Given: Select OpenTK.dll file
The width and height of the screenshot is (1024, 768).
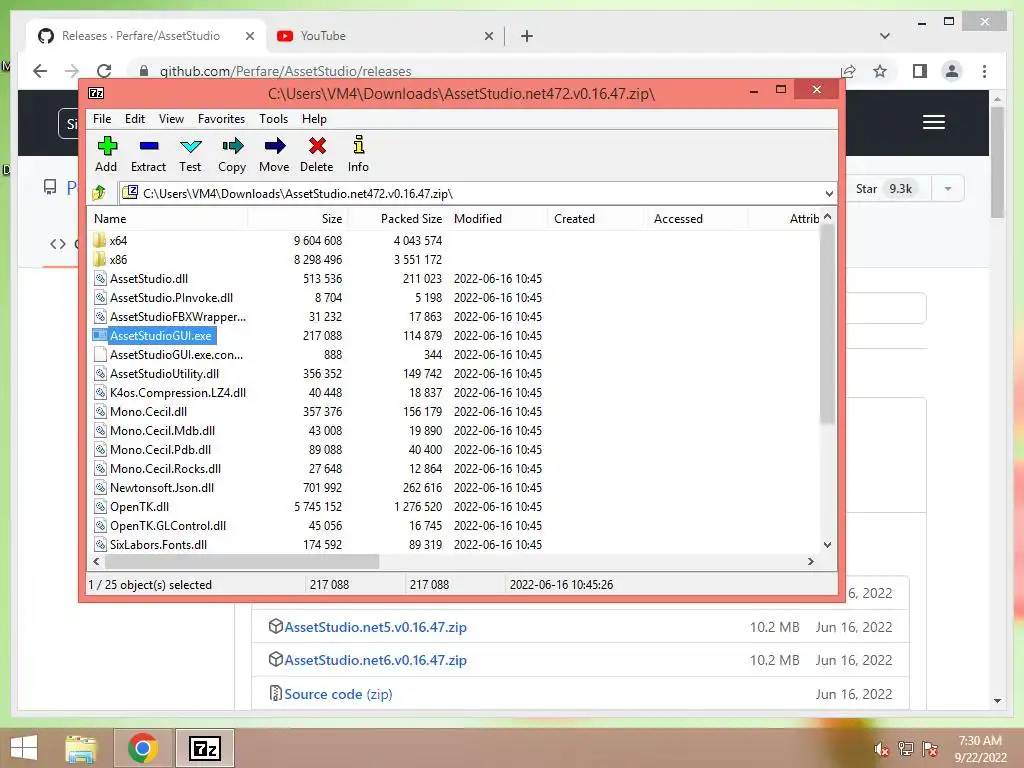Looking at the screenshot, I should (x=139, y=507).
